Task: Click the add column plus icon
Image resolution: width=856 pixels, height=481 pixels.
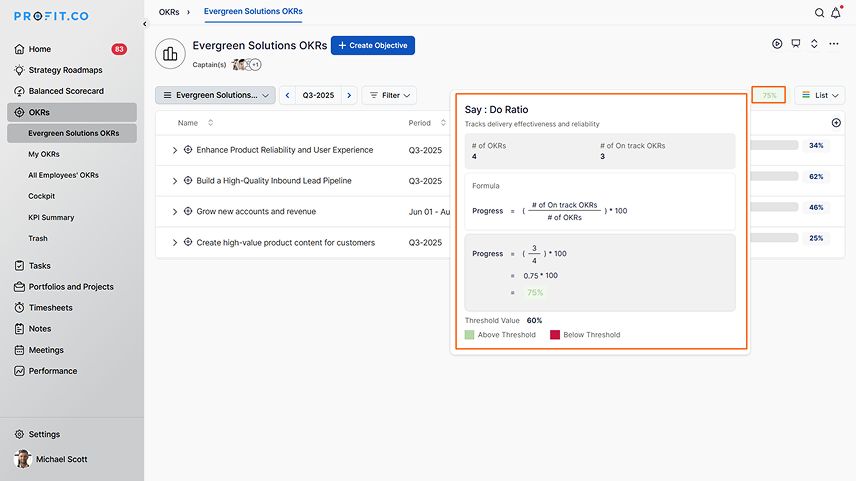Action: point(836,123)
